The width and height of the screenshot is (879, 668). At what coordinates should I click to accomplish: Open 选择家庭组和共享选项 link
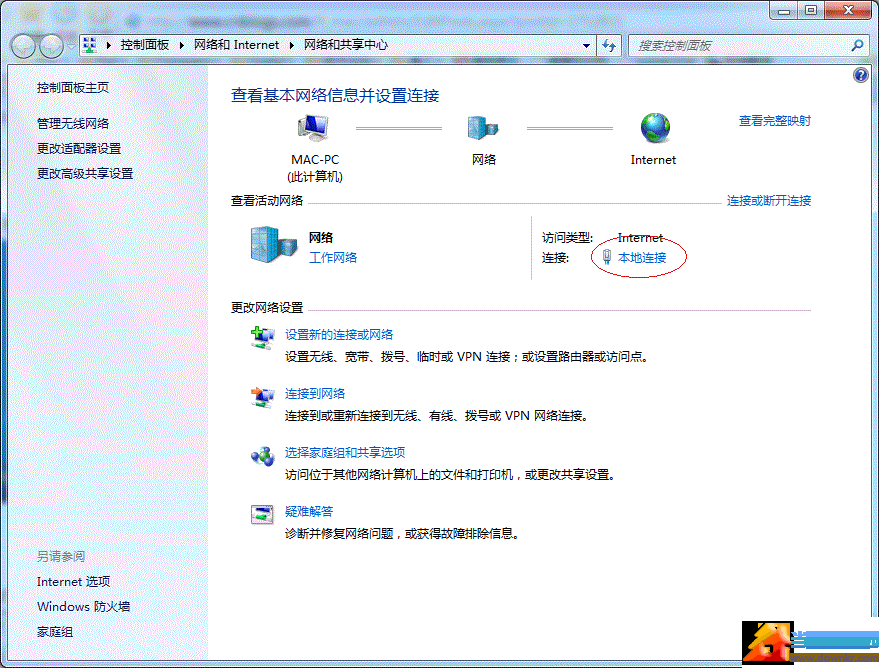(345, 452)
